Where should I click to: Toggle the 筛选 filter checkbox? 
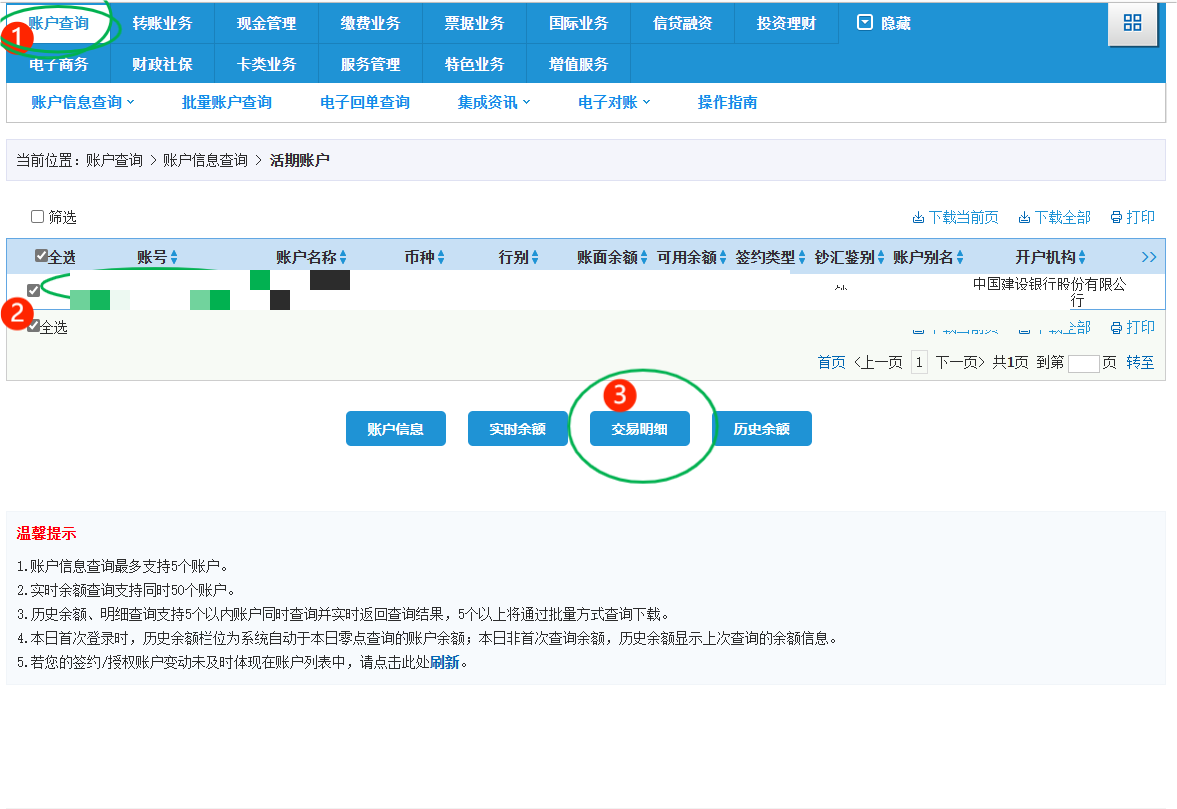[x=38, y=217]
